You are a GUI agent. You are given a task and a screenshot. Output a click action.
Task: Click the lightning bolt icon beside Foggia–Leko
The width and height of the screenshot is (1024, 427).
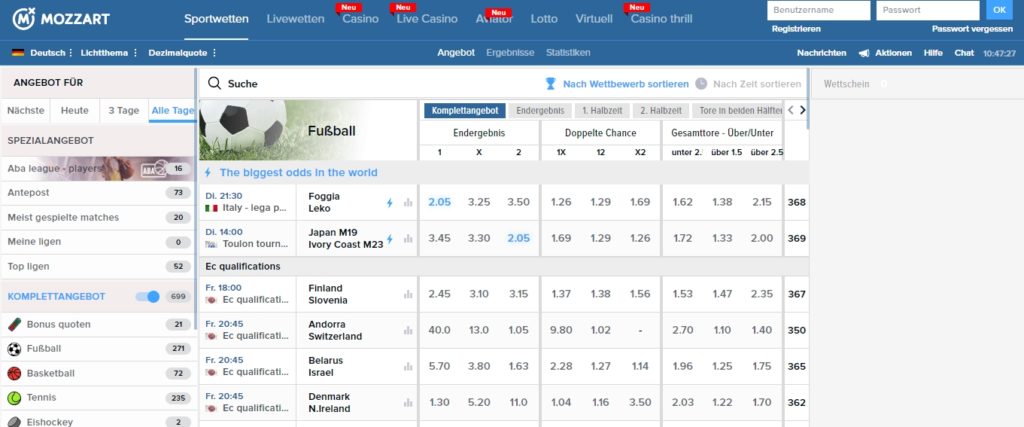(390, 202)
